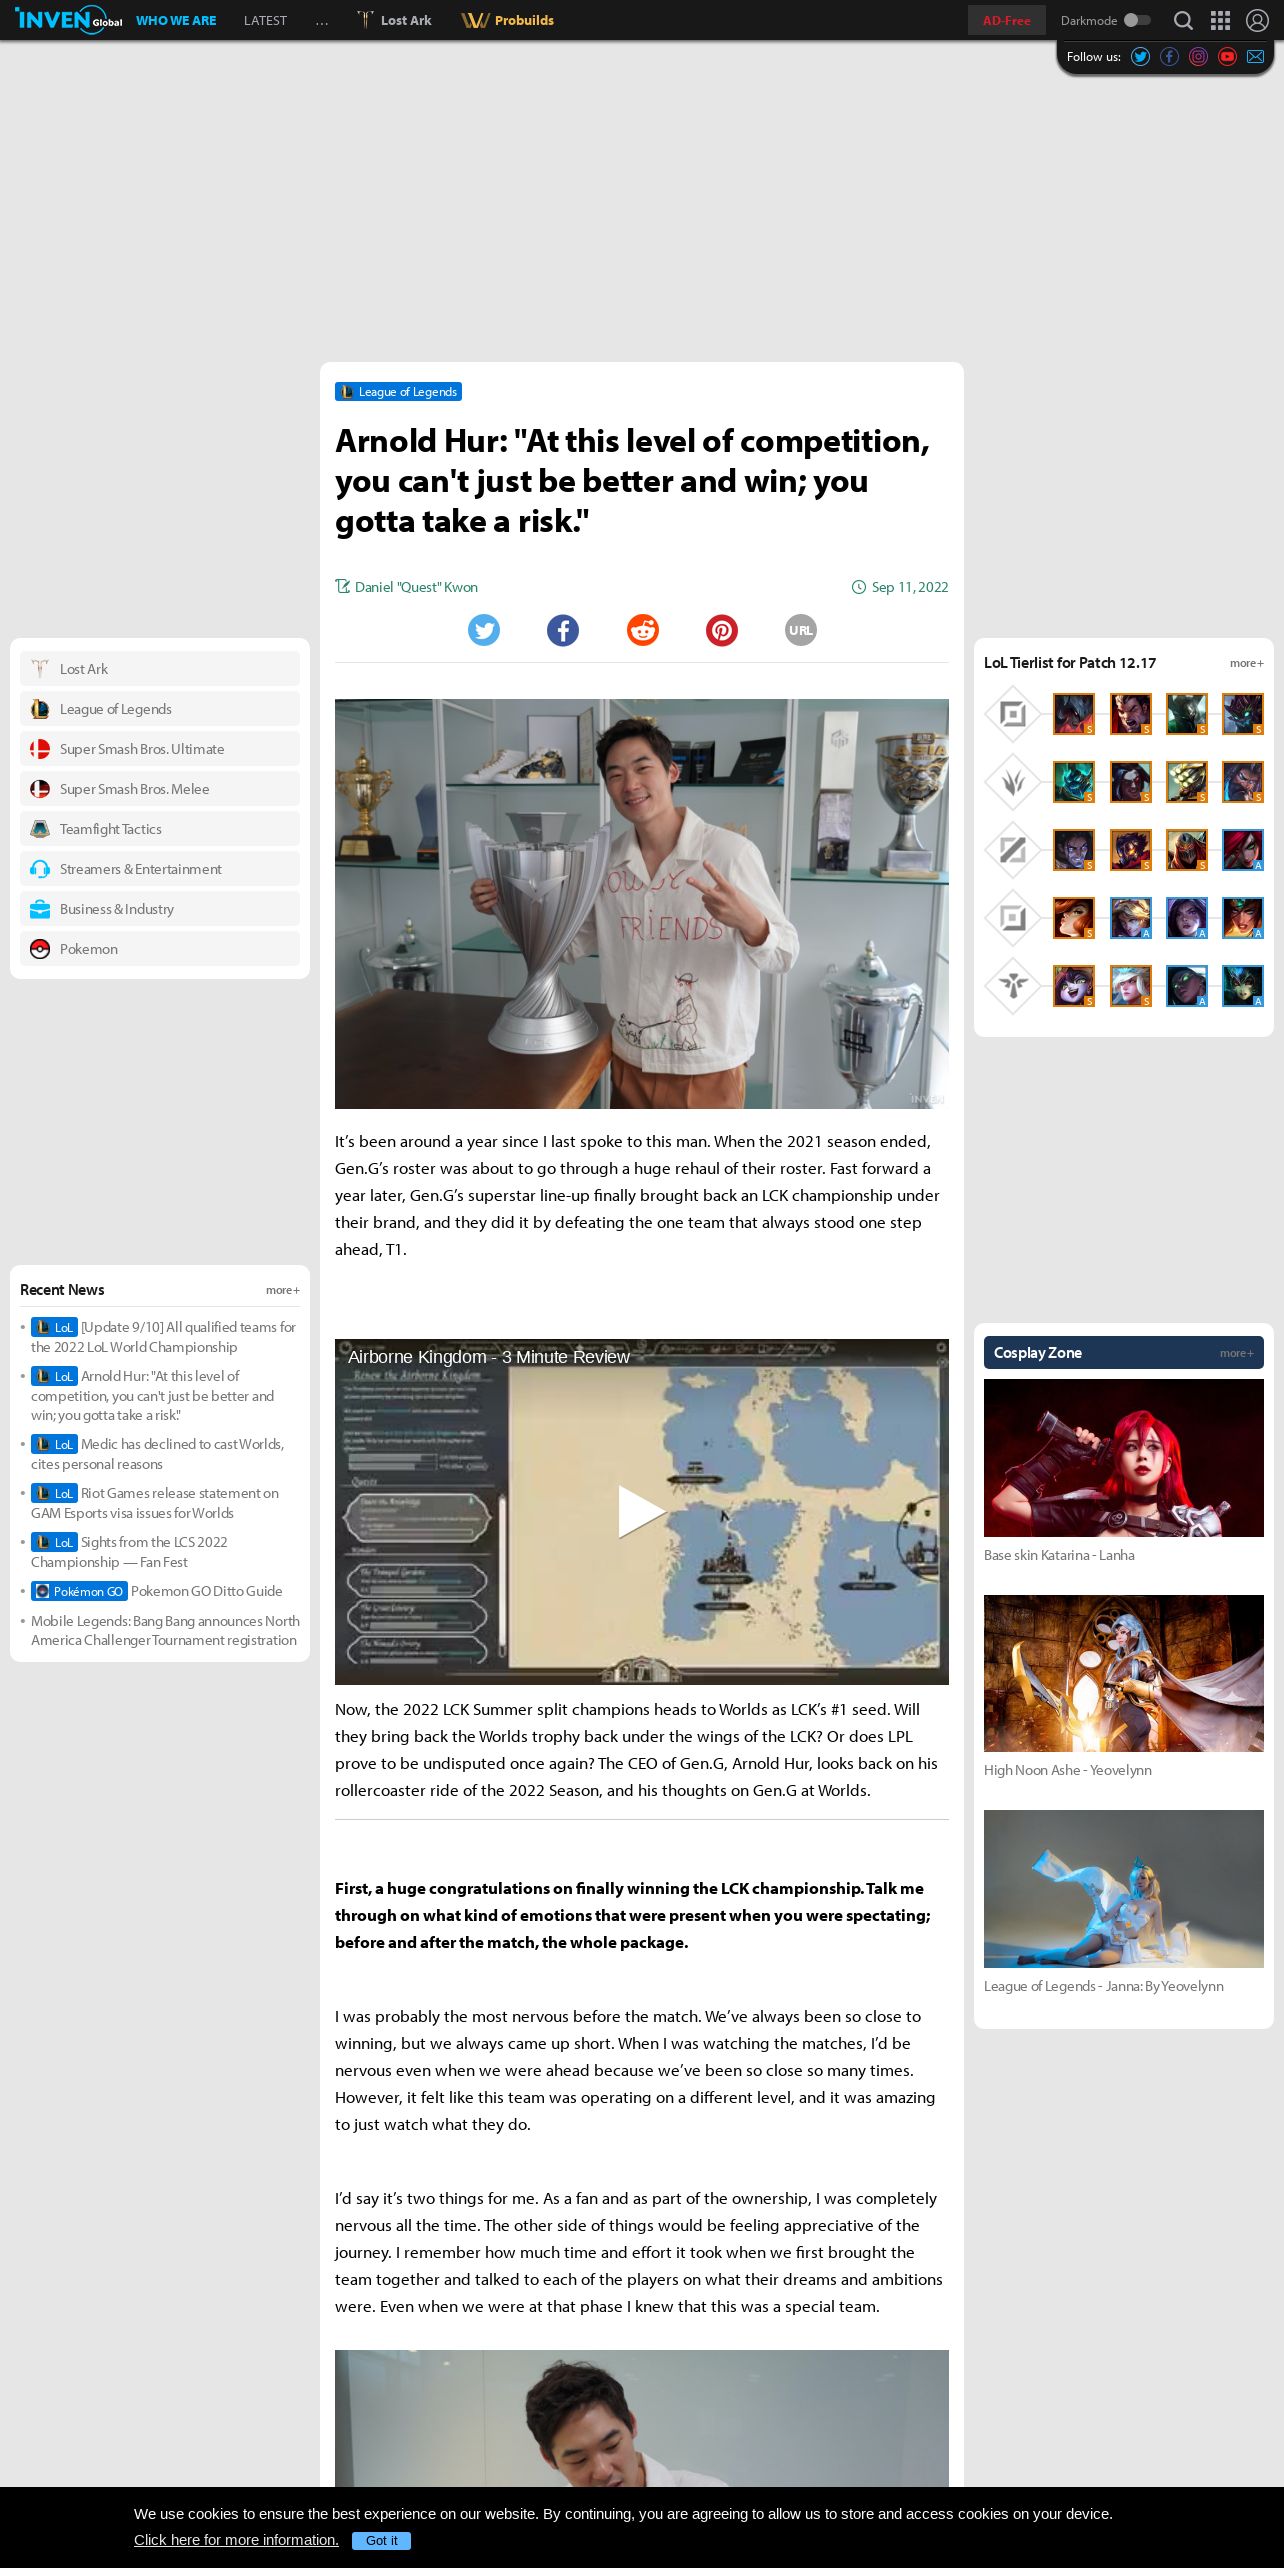Open first champion portrait in jungle row
Viewport: 1284px width, 2568px height.
coord(1074,782)
